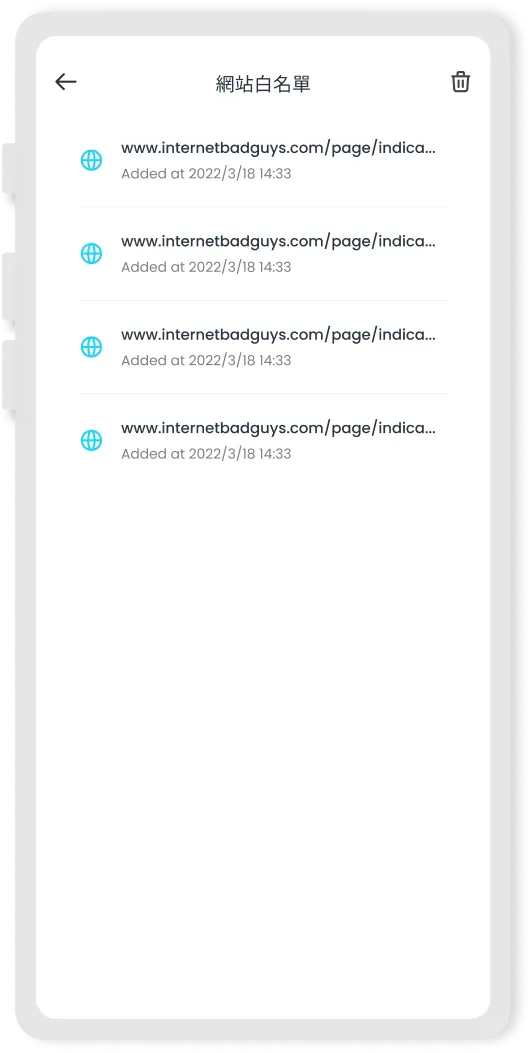Click the top side button on phone frame
Image resolution: width=530 pixels, height=1053 pixels.
pyautogui.click(x=9, y=169)
